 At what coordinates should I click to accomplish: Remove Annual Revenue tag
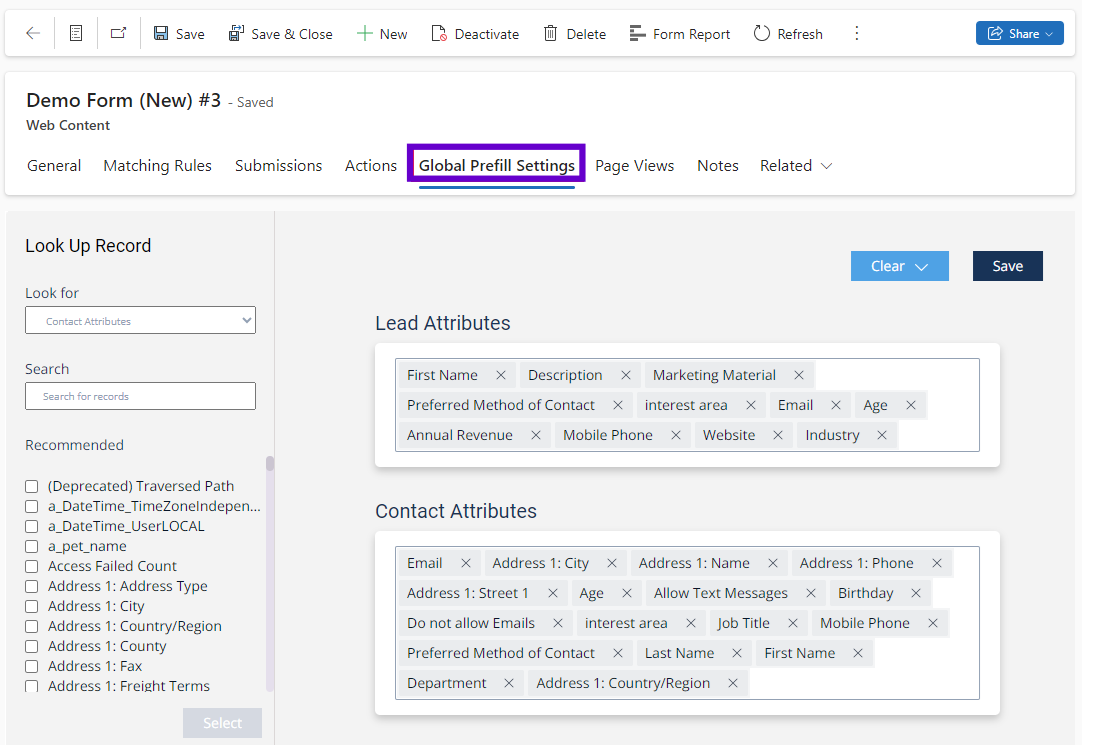pyautogui.click(x=536, y=436)
